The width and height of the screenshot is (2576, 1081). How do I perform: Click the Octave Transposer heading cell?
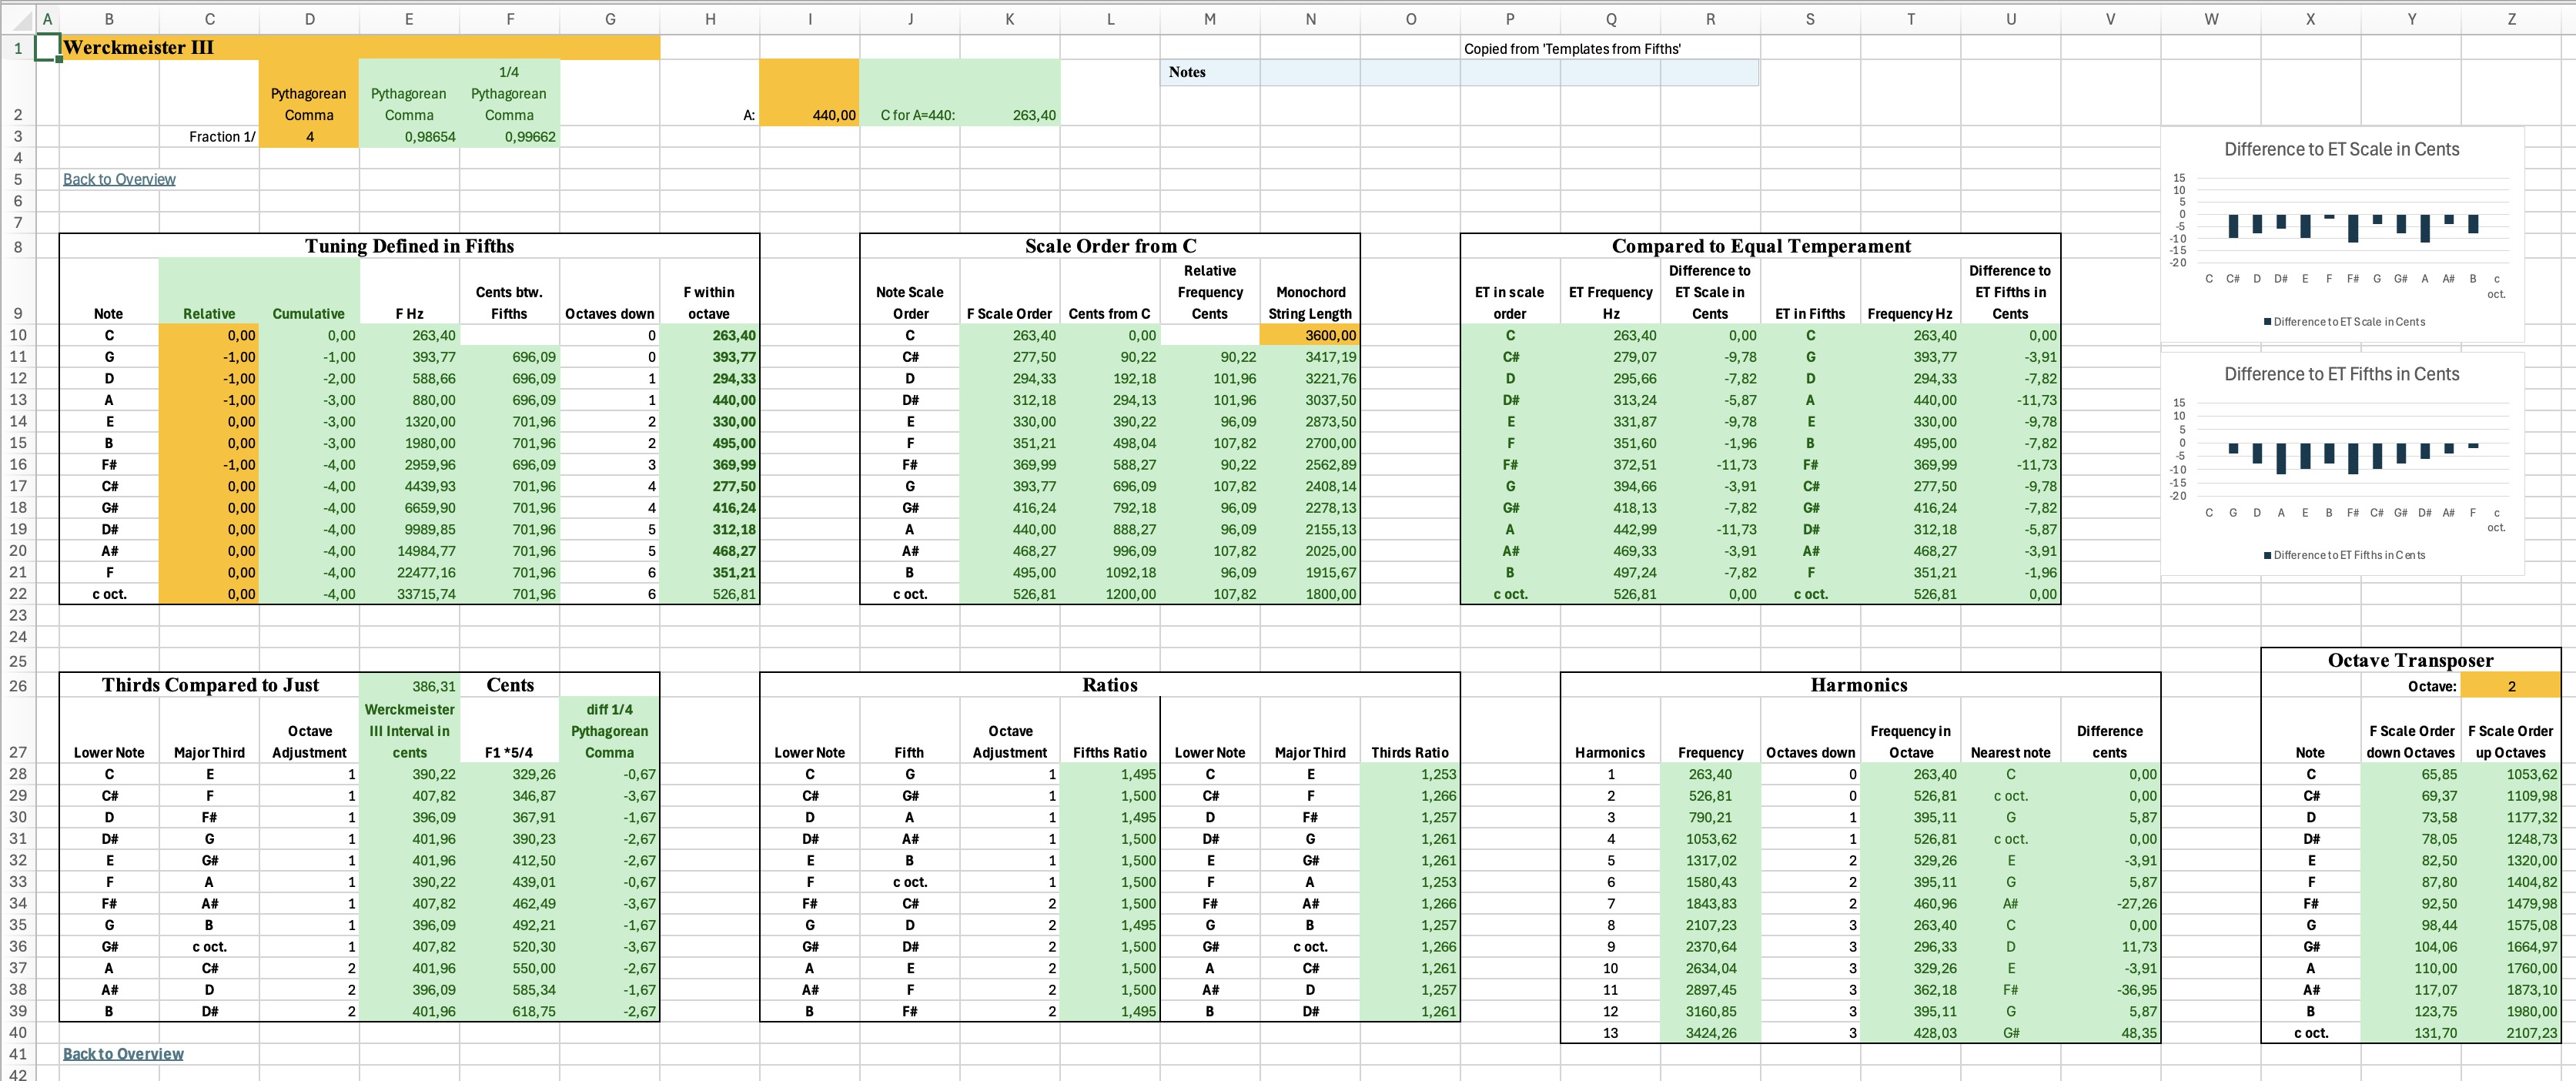[x=2410, y=660]
